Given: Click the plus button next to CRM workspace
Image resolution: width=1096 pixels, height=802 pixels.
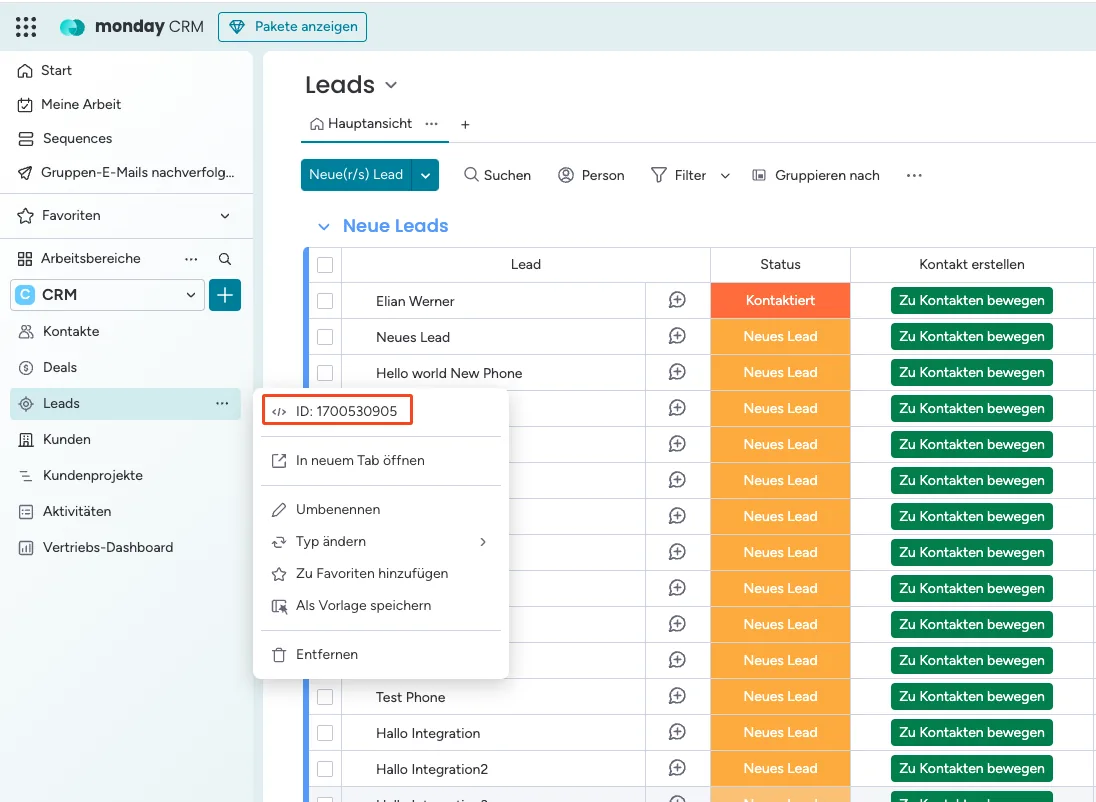Looking at the screenshot, I should click(225, 295).
